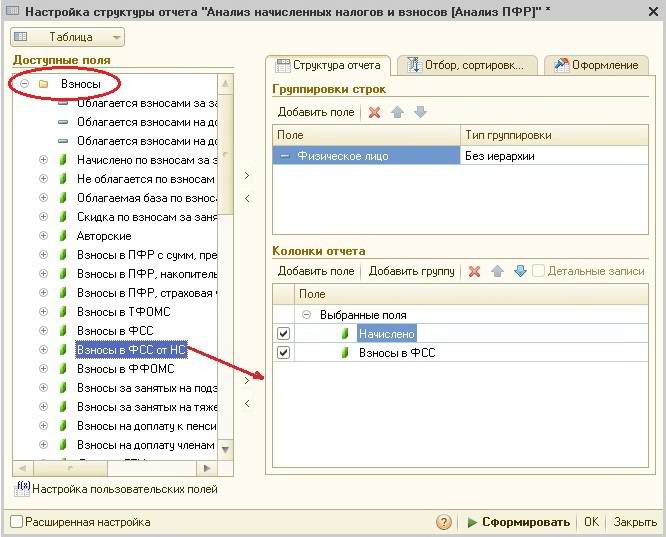Uncheck the Начислено column checkbox
Image resolution: width=666 pixels, height=537 pixels.
coord(284,334)
